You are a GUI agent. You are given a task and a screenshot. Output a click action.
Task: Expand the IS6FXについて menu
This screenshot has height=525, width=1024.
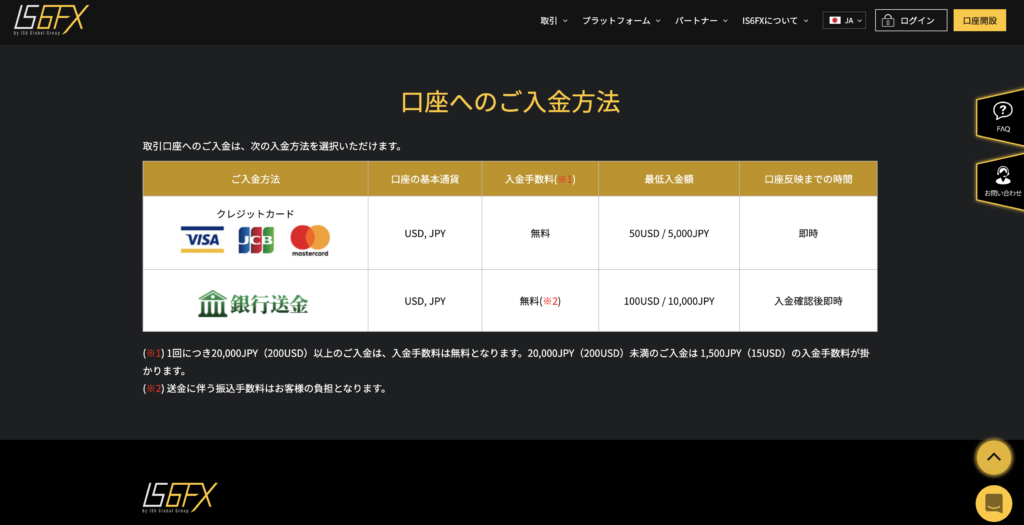tap(775, 20)
